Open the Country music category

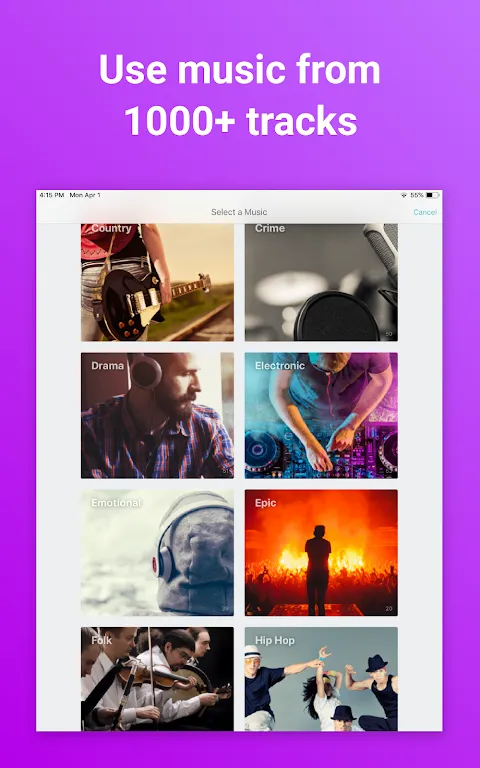point(157,282)
